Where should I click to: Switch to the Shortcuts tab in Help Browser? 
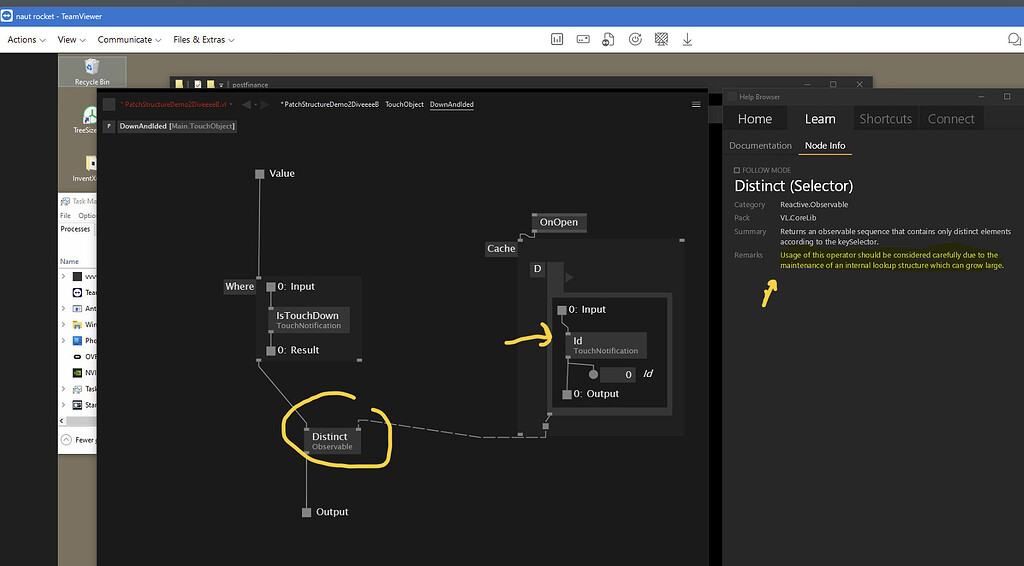[885, 119]
